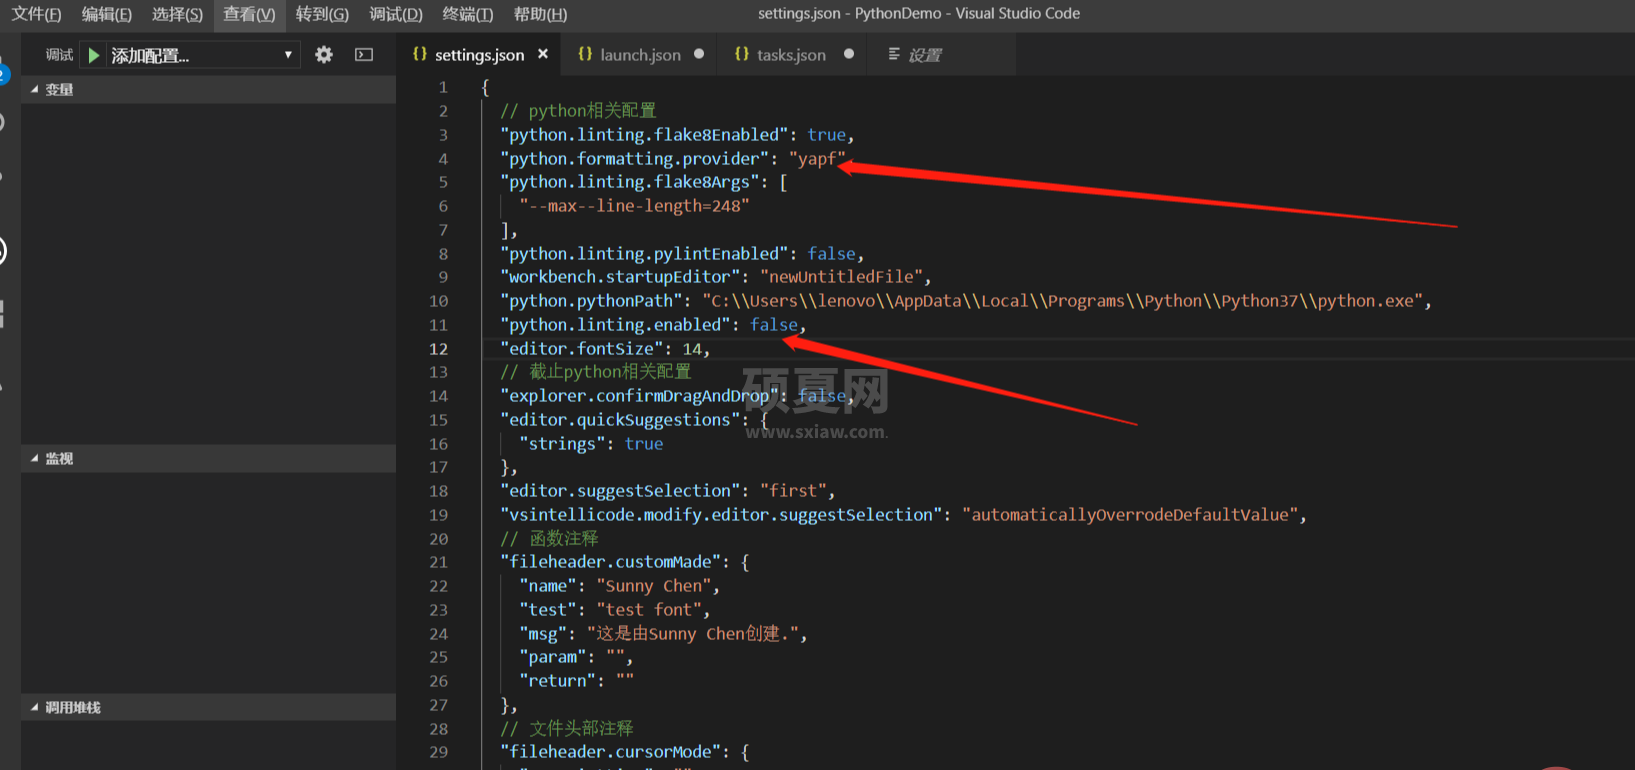The image size is (1635, 770).
Task: Click the unsaved dot on launch.json tab
Action: tap(699, 54)
